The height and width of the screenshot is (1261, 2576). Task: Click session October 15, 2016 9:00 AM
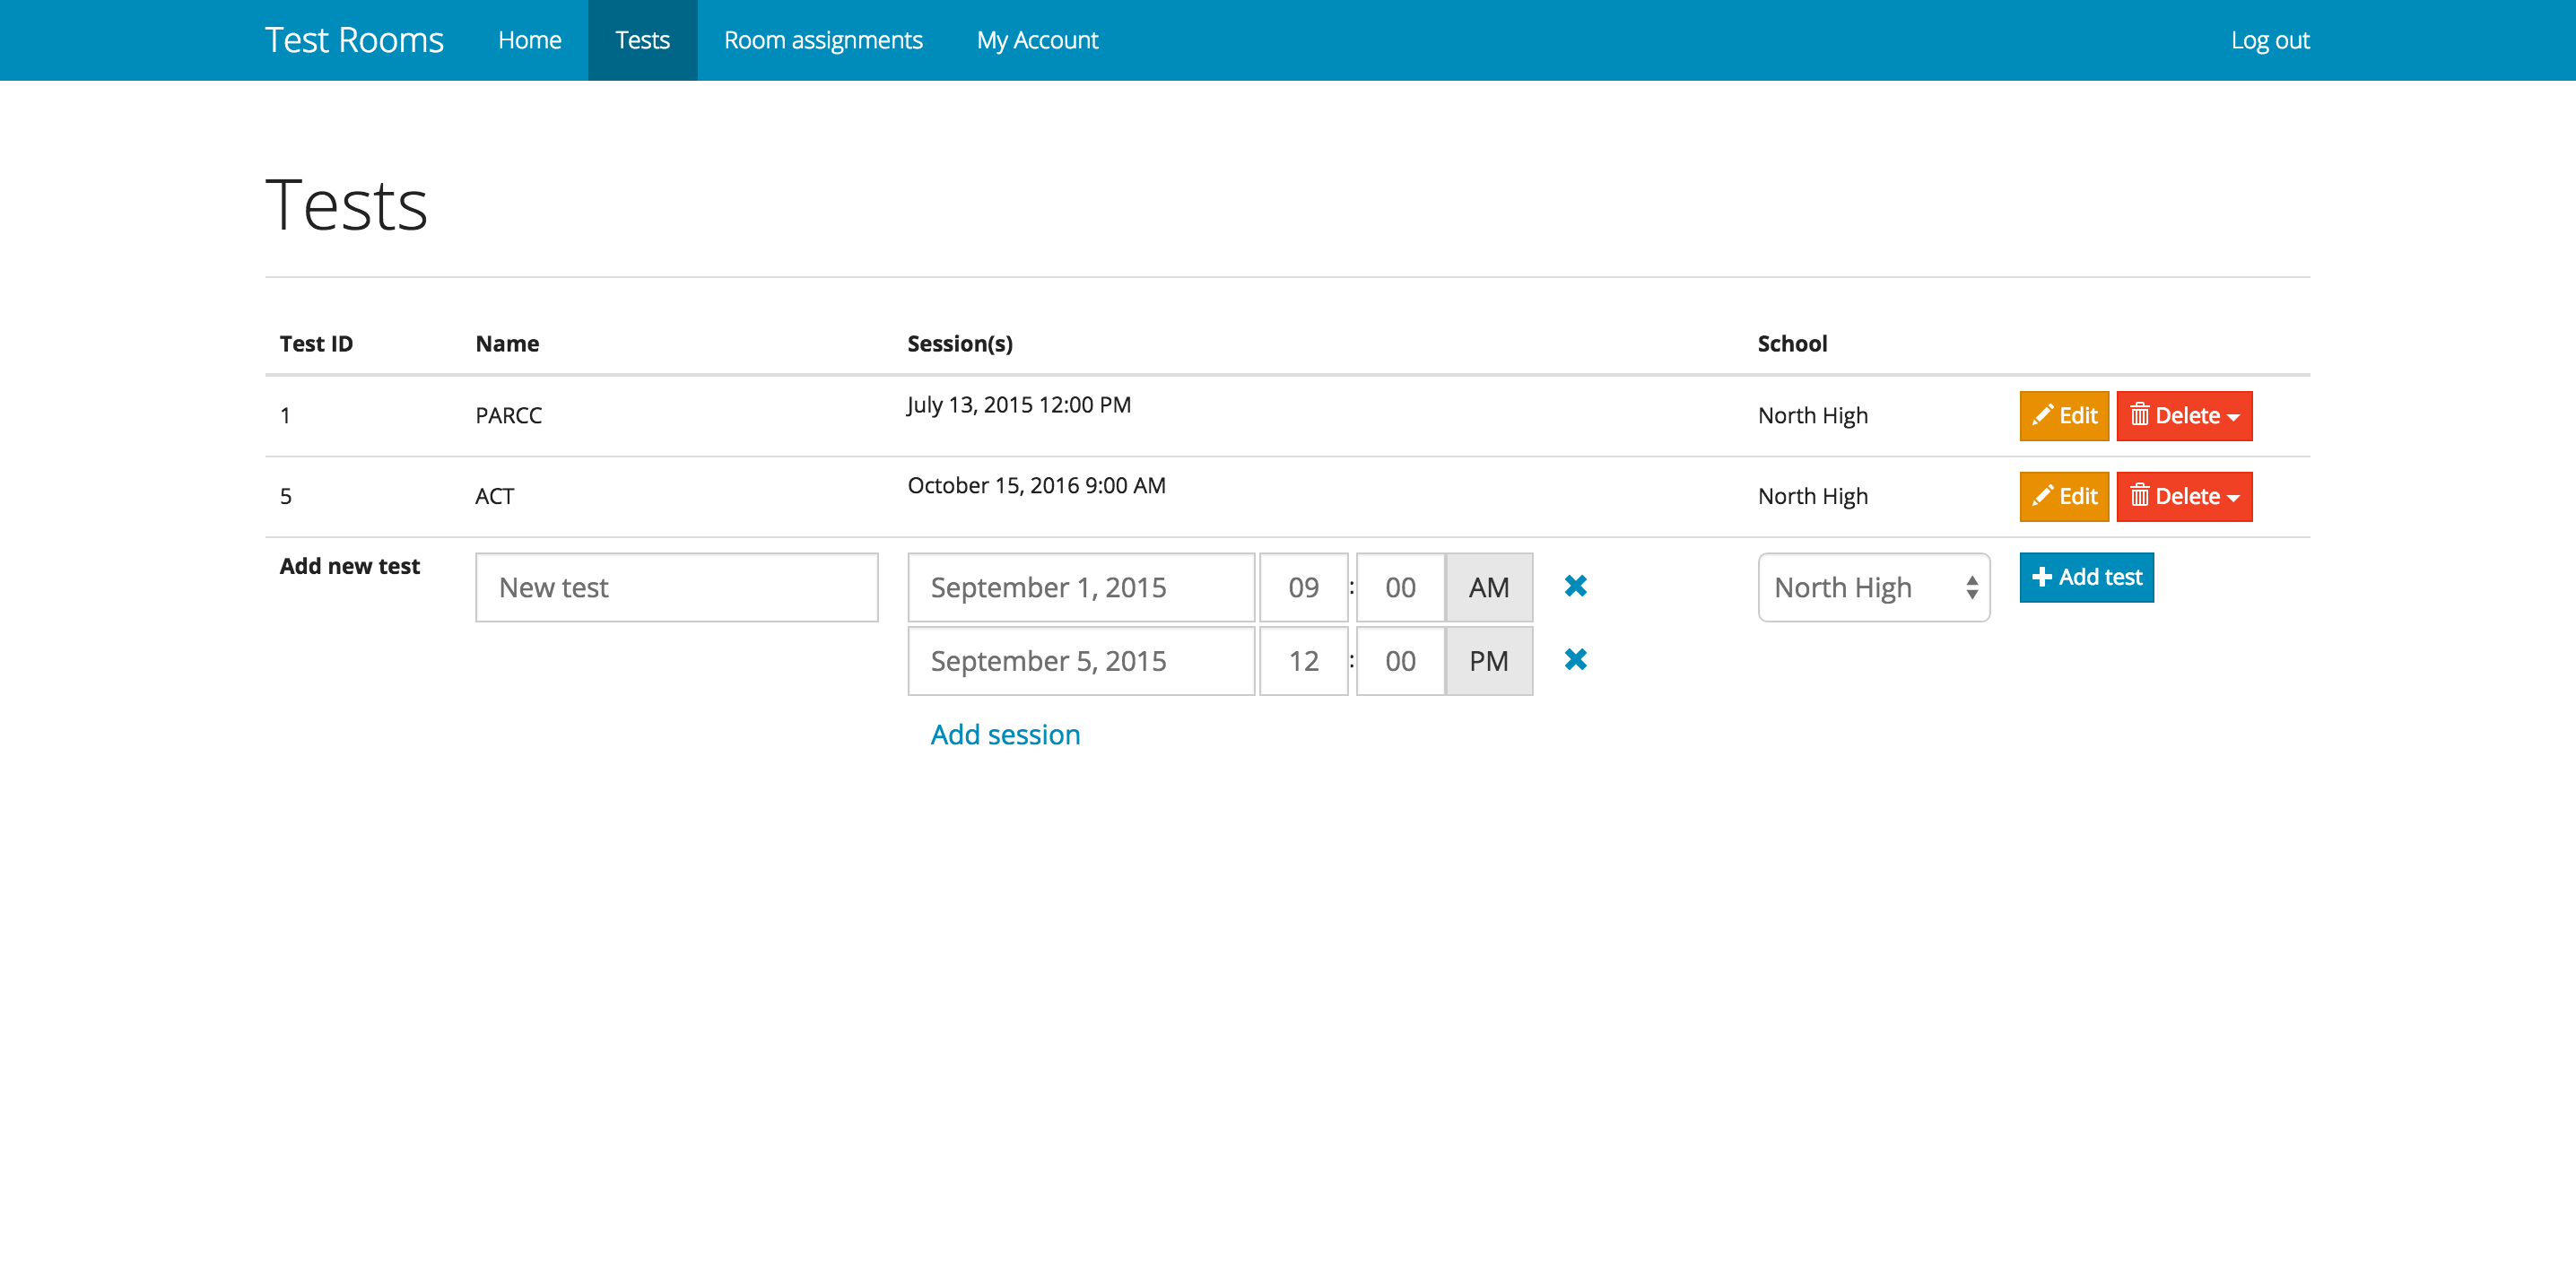(1037, 486)
